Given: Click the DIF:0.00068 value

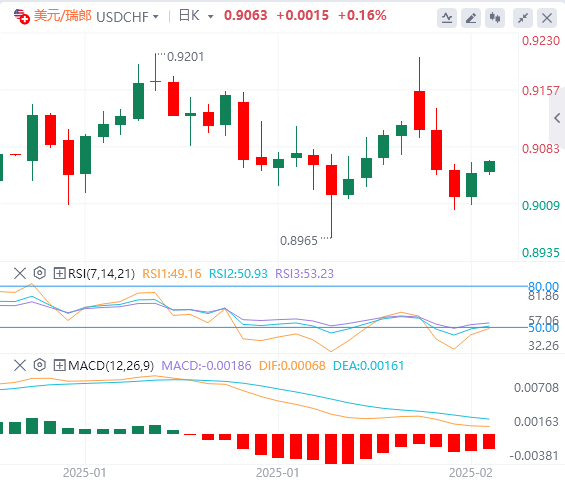Looking at the screenshot, I should pyautogui.click(x=292, y=366).
